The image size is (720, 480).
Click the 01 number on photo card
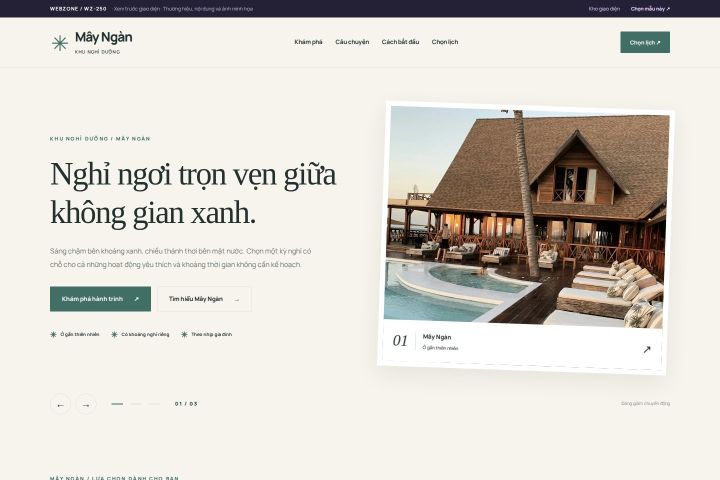pos(400,340)
